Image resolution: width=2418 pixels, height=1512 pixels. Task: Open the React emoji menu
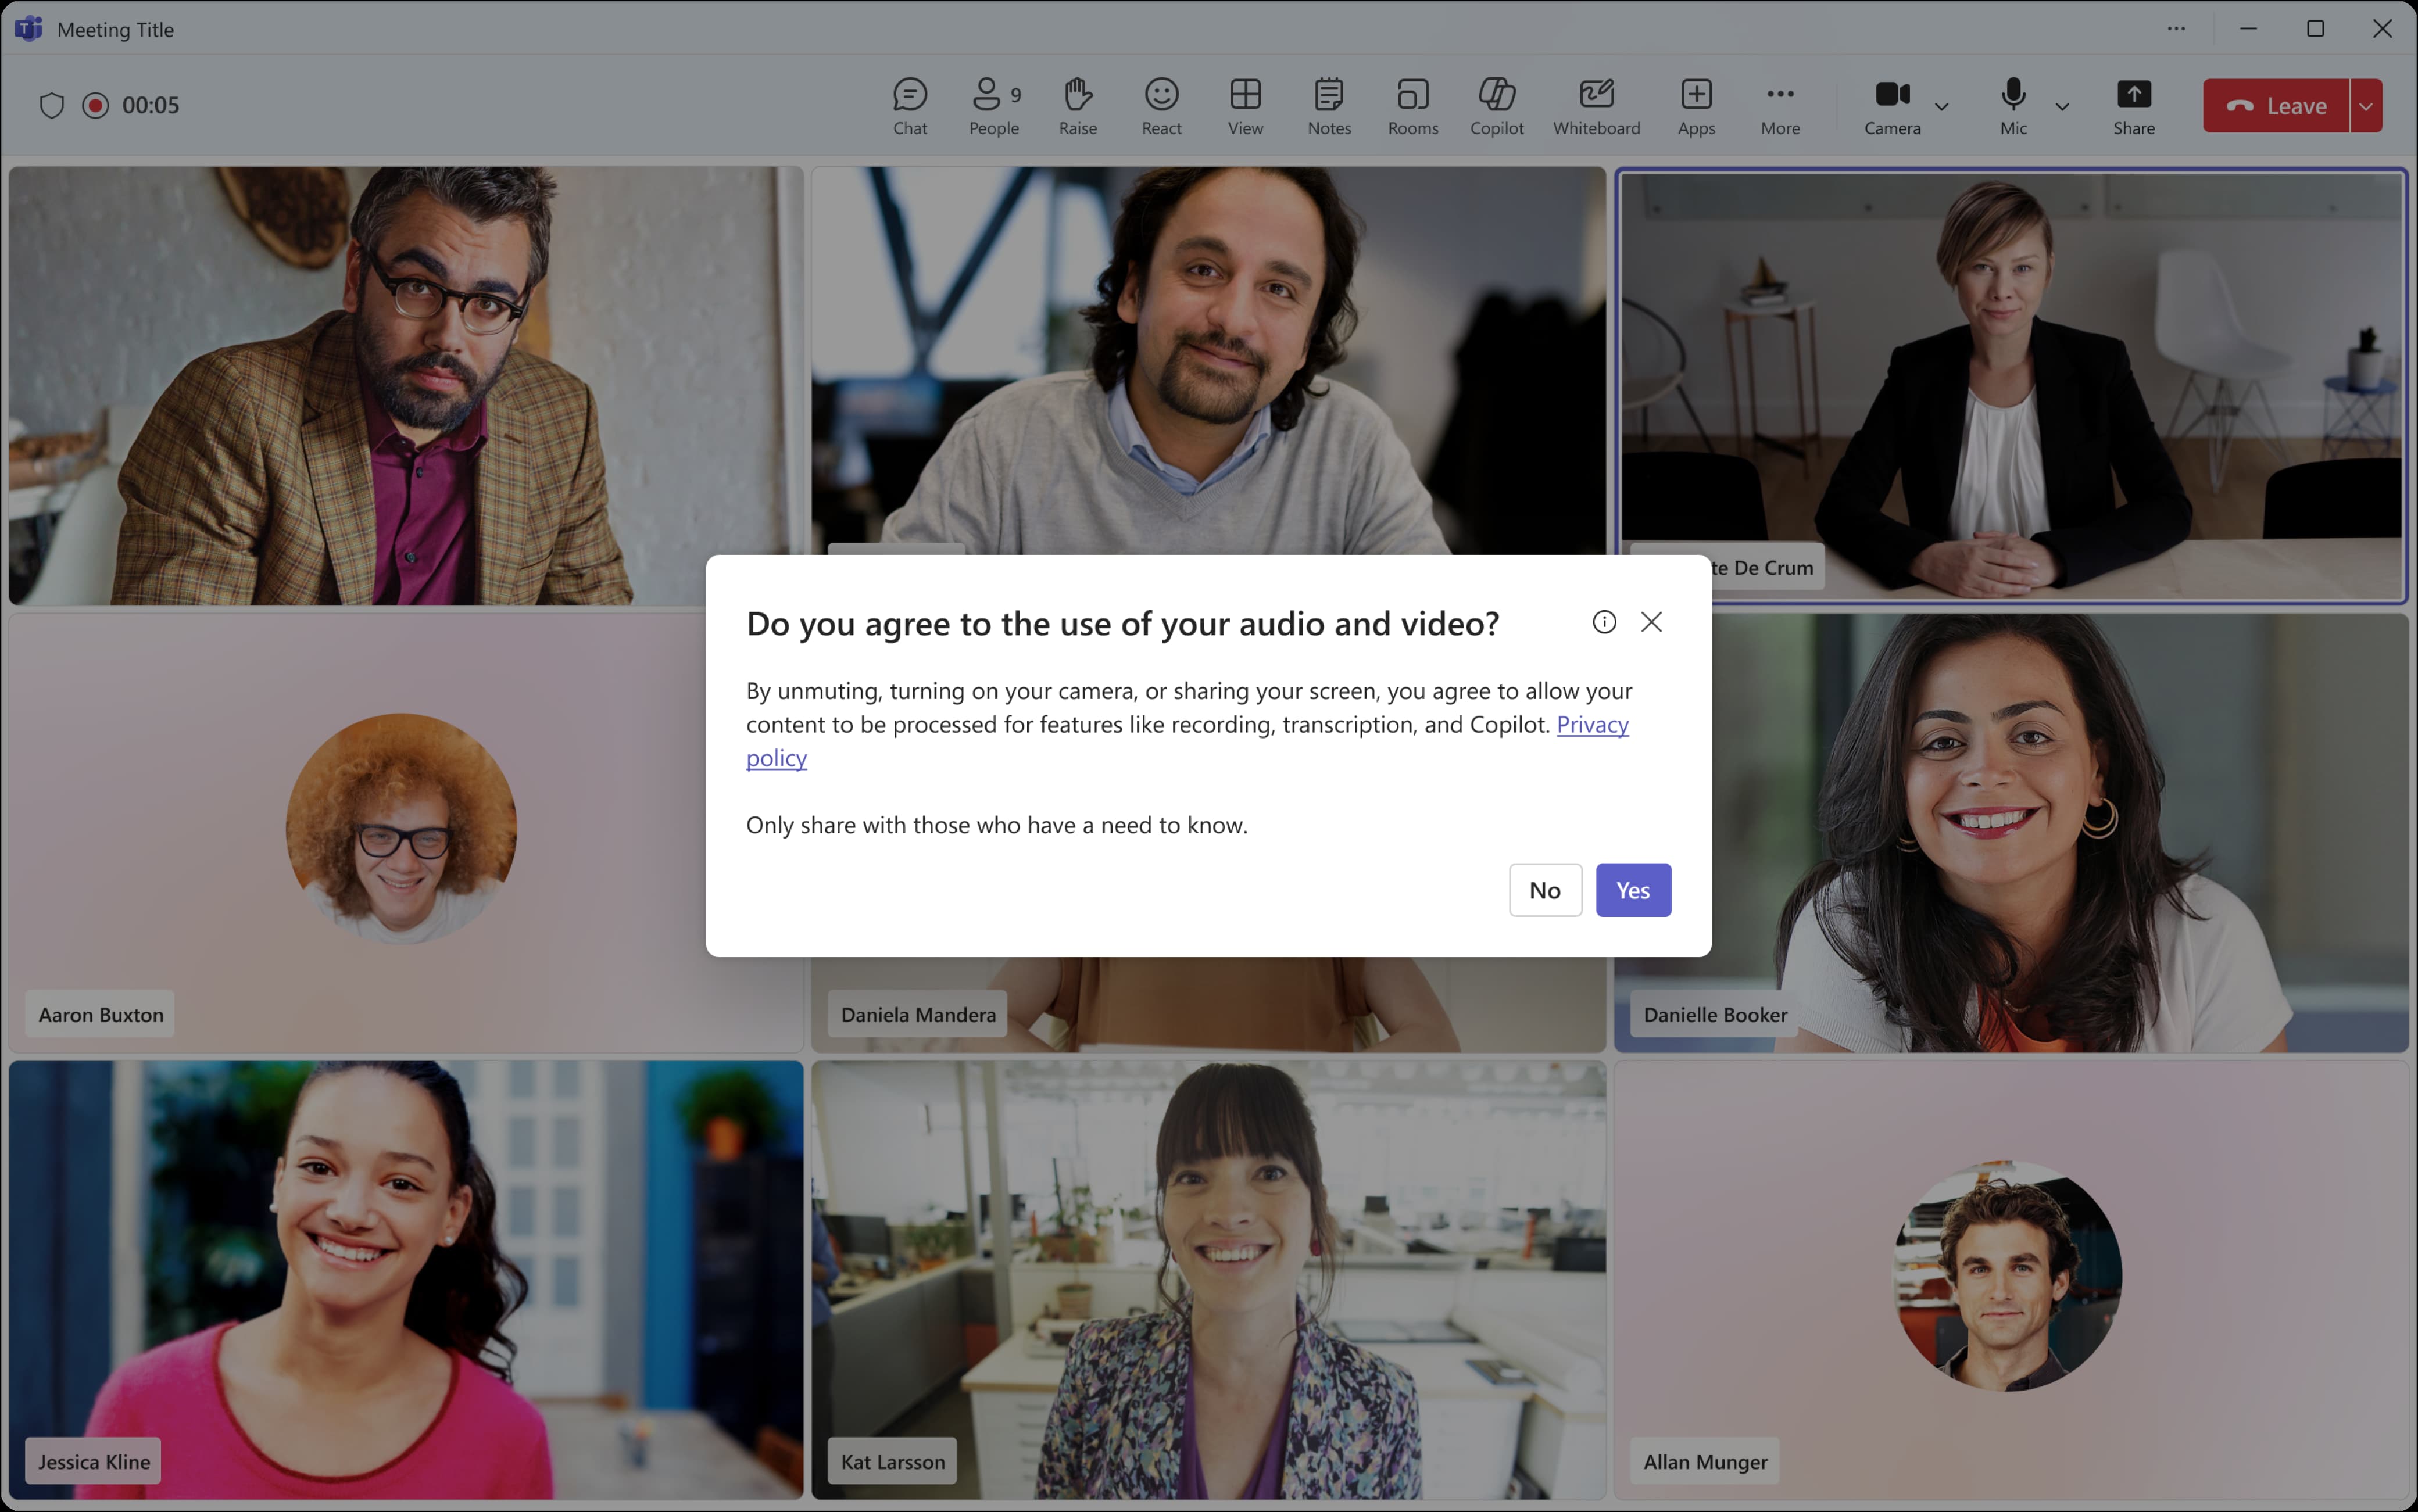(1161, 106)
